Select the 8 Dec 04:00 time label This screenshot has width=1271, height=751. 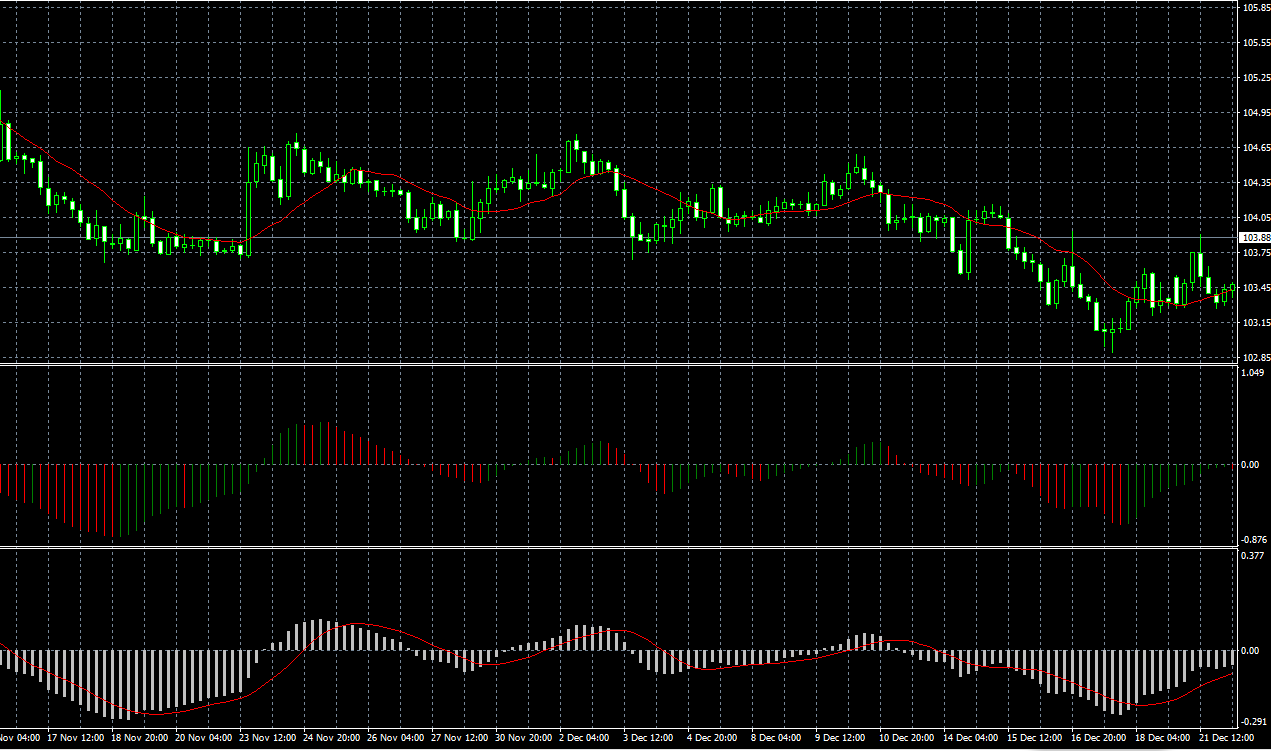pos(778,739)
